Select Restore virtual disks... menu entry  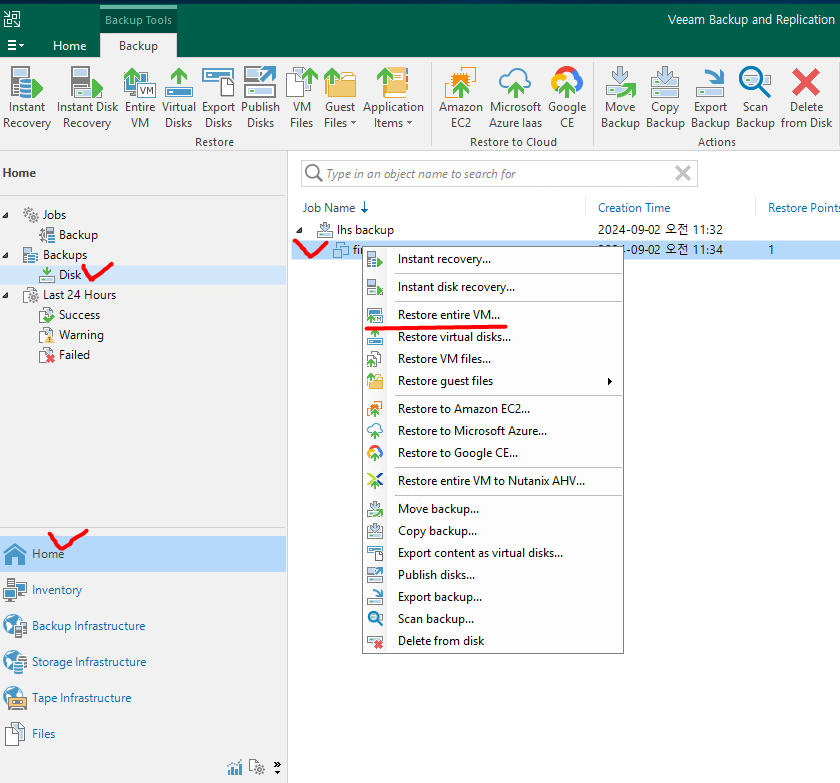tap(493, 337)
